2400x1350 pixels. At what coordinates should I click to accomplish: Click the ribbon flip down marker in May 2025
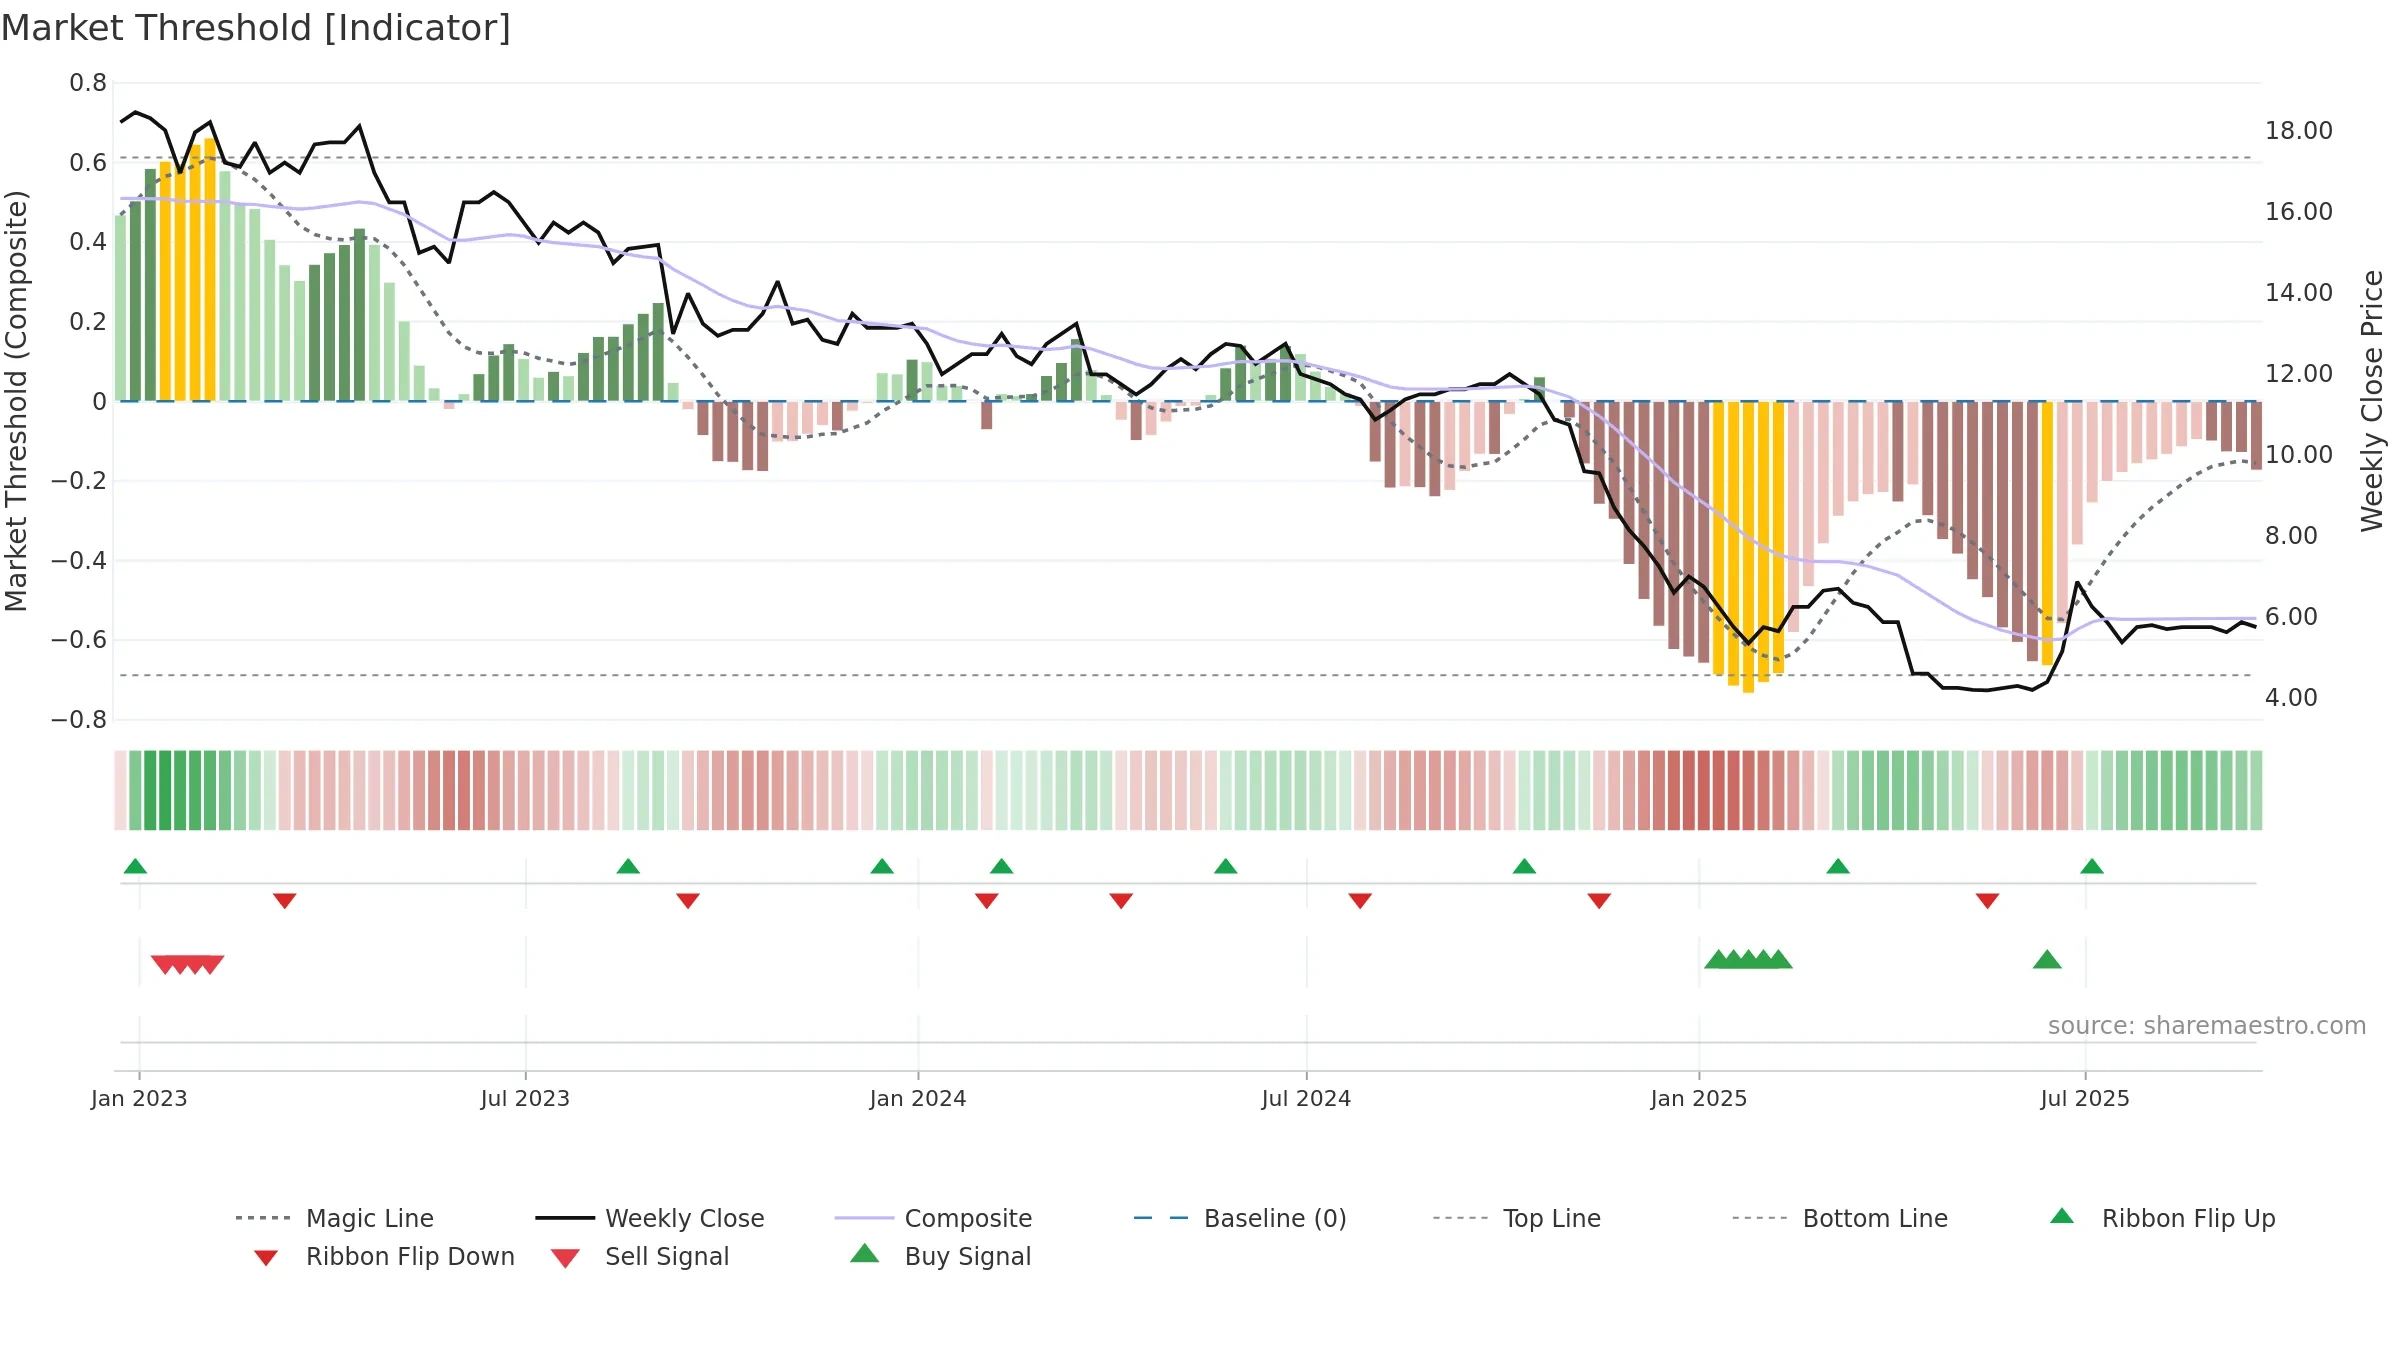[1988, 901]
